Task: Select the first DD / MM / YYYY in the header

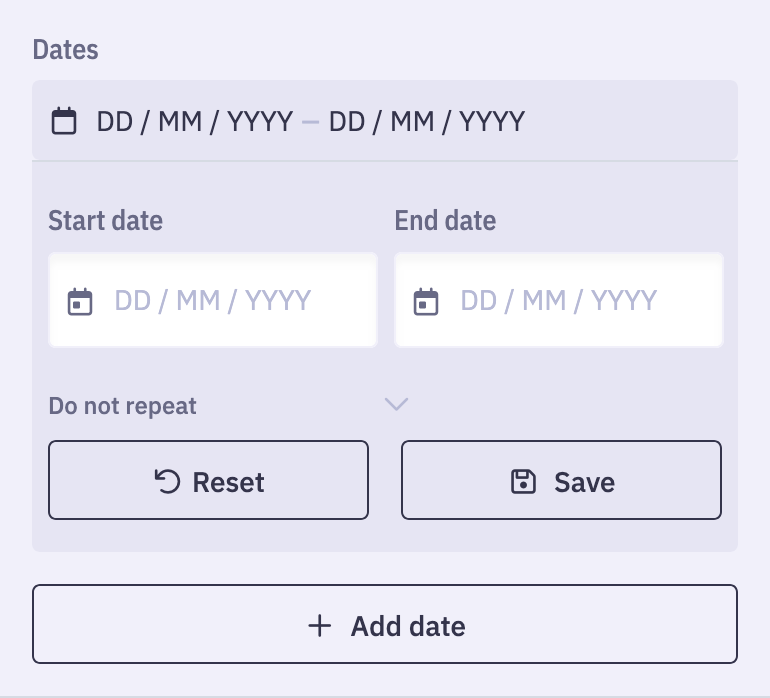Action: [195, 121]
